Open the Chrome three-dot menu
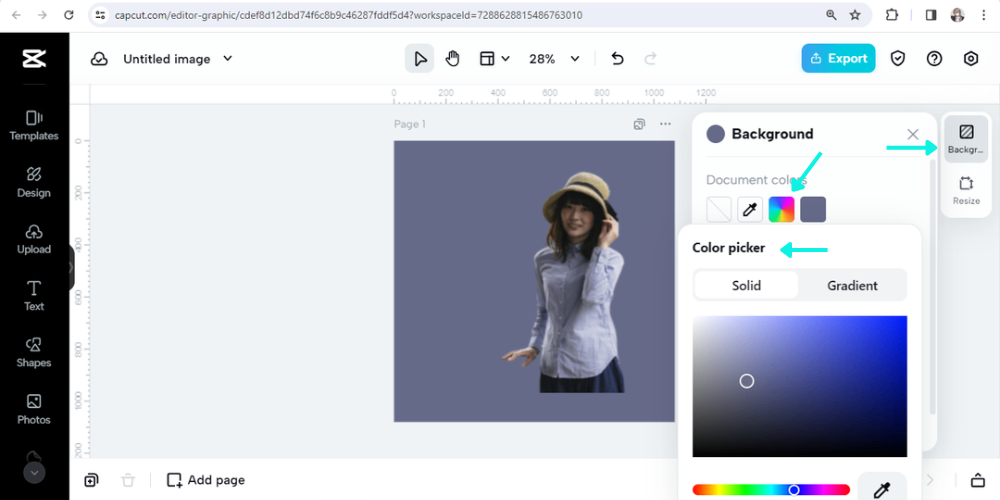1000x500 pixels. [x=984, y=15]
